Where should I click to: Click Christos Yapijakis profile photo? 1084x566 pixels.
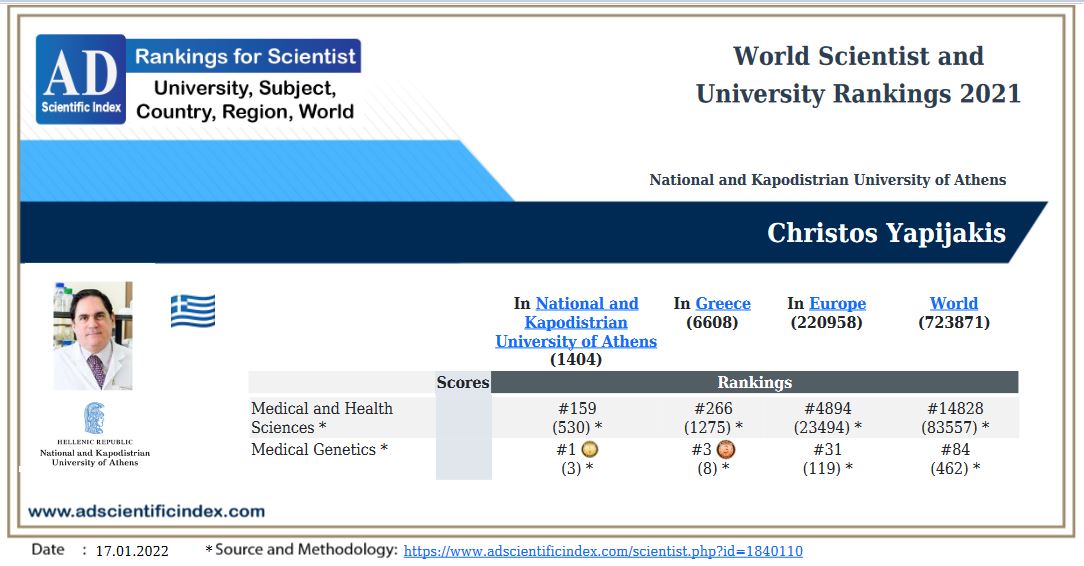click(x=93, y=336)
